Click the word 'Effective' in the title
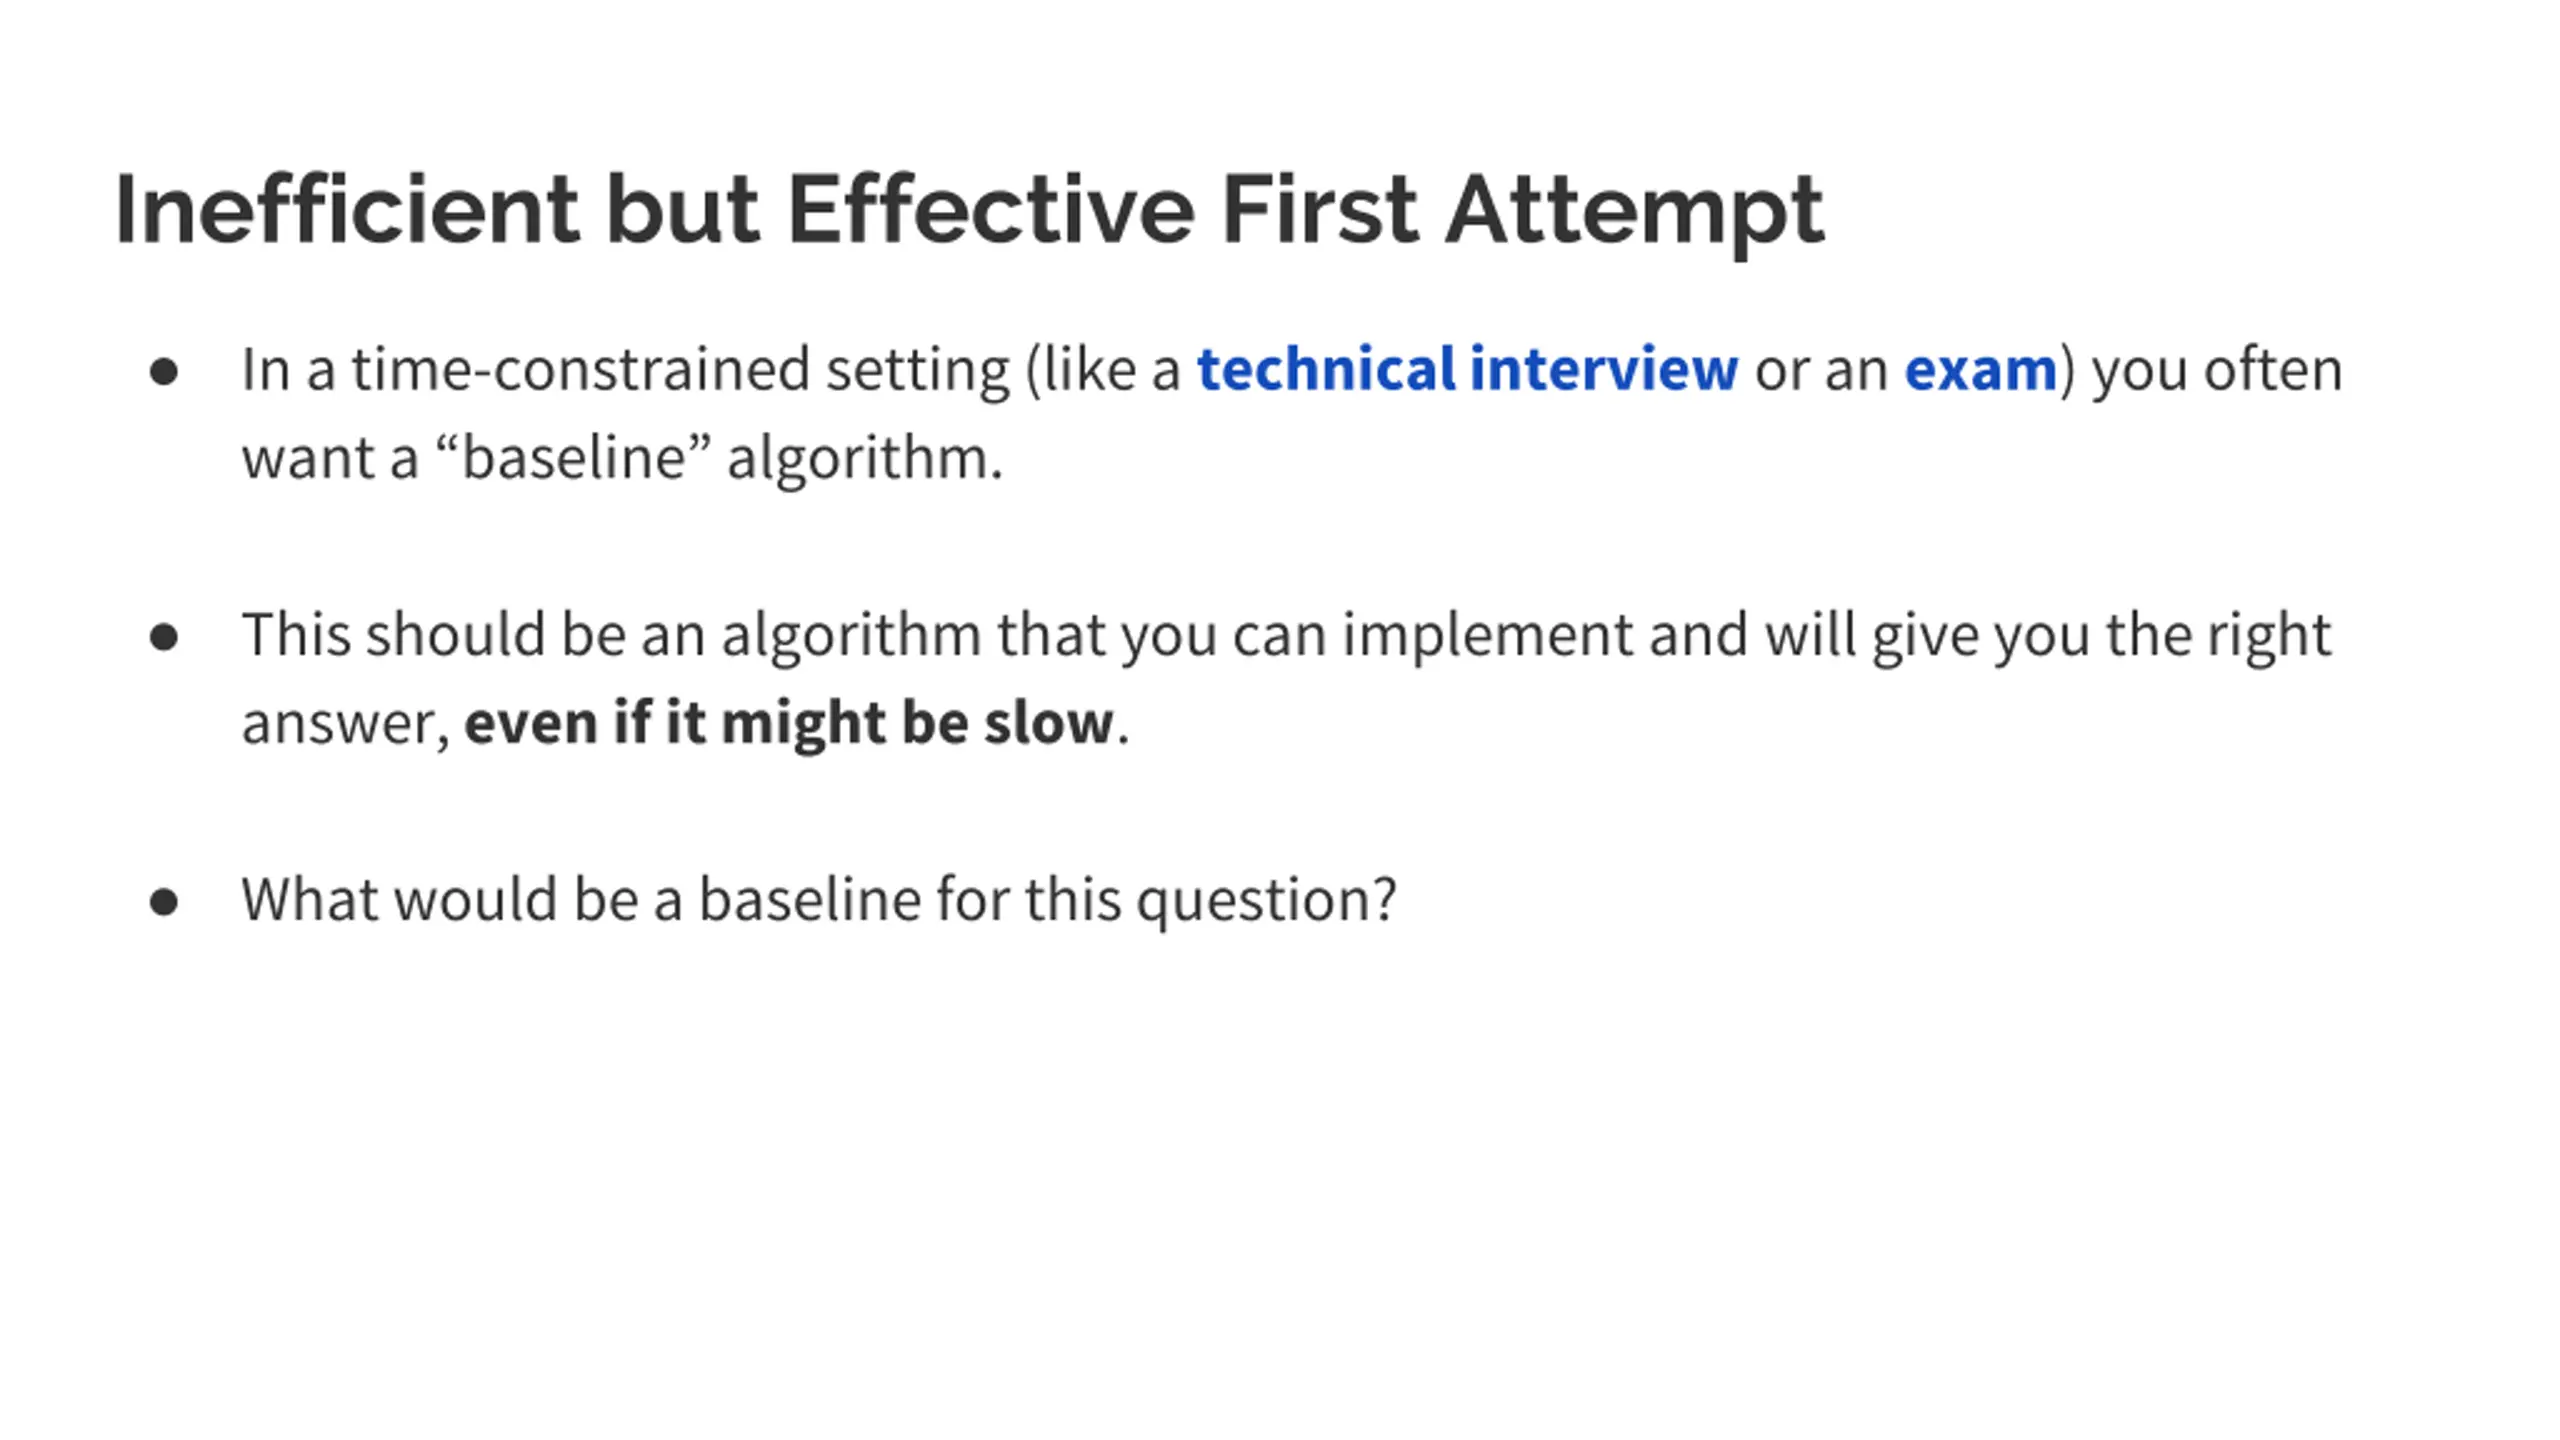 coord(991,209)
